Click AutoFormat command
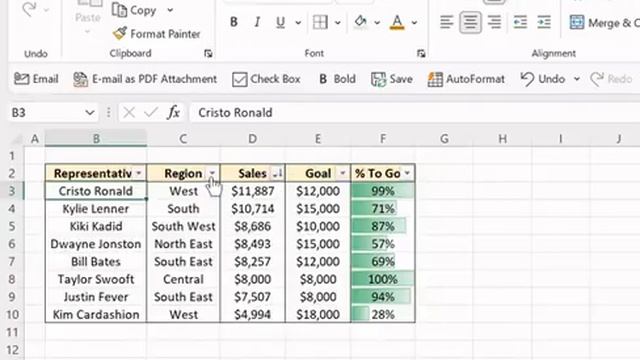The height and width of the screenshot is (360, 640). 466,79
